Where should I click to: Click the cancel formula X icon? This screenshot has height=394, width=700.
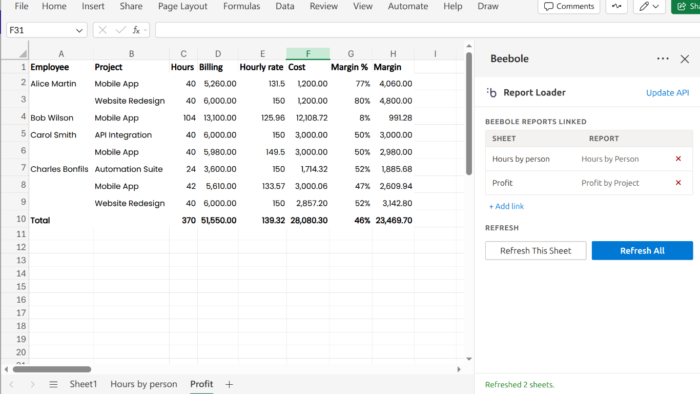coord(103,30)
